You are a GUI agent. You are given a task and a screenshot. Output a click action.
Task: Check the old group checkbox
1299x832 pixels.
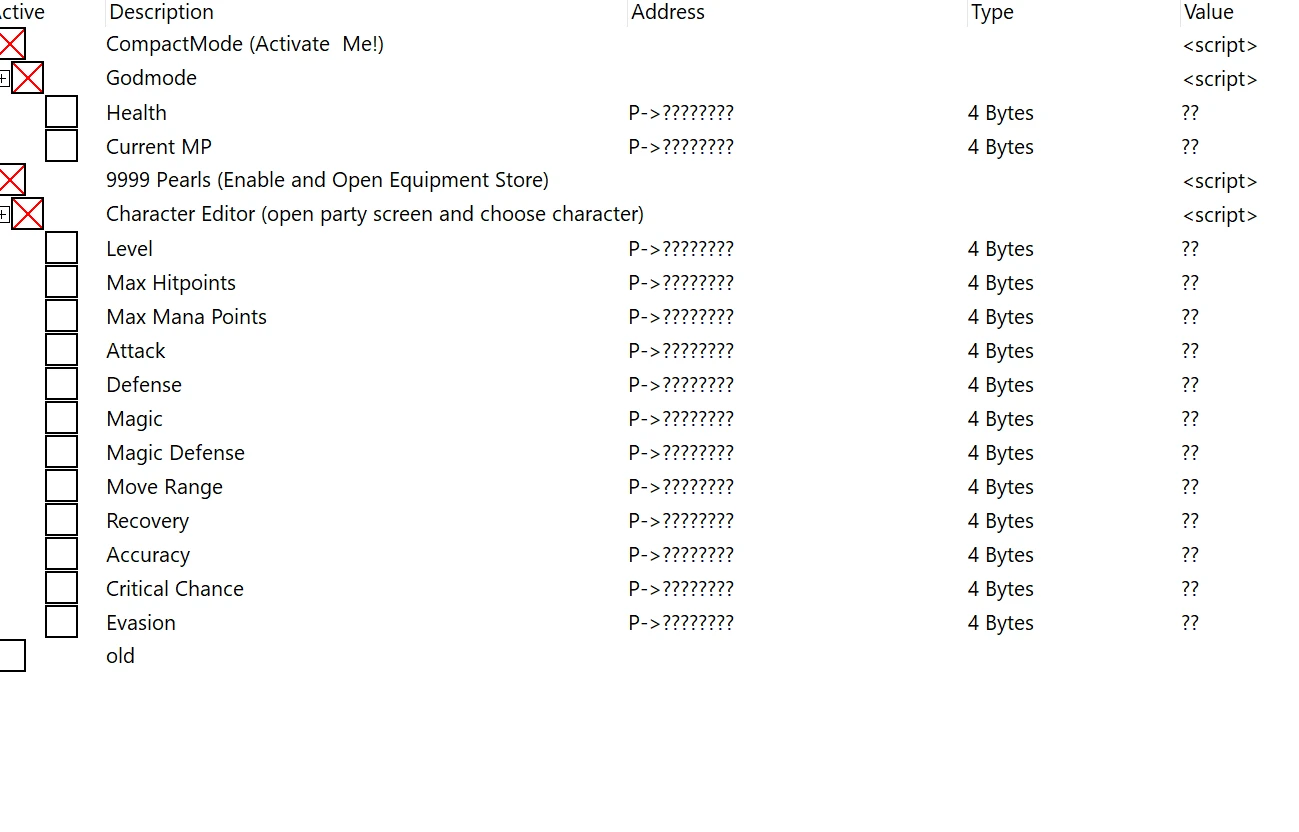tap(11, 656)
